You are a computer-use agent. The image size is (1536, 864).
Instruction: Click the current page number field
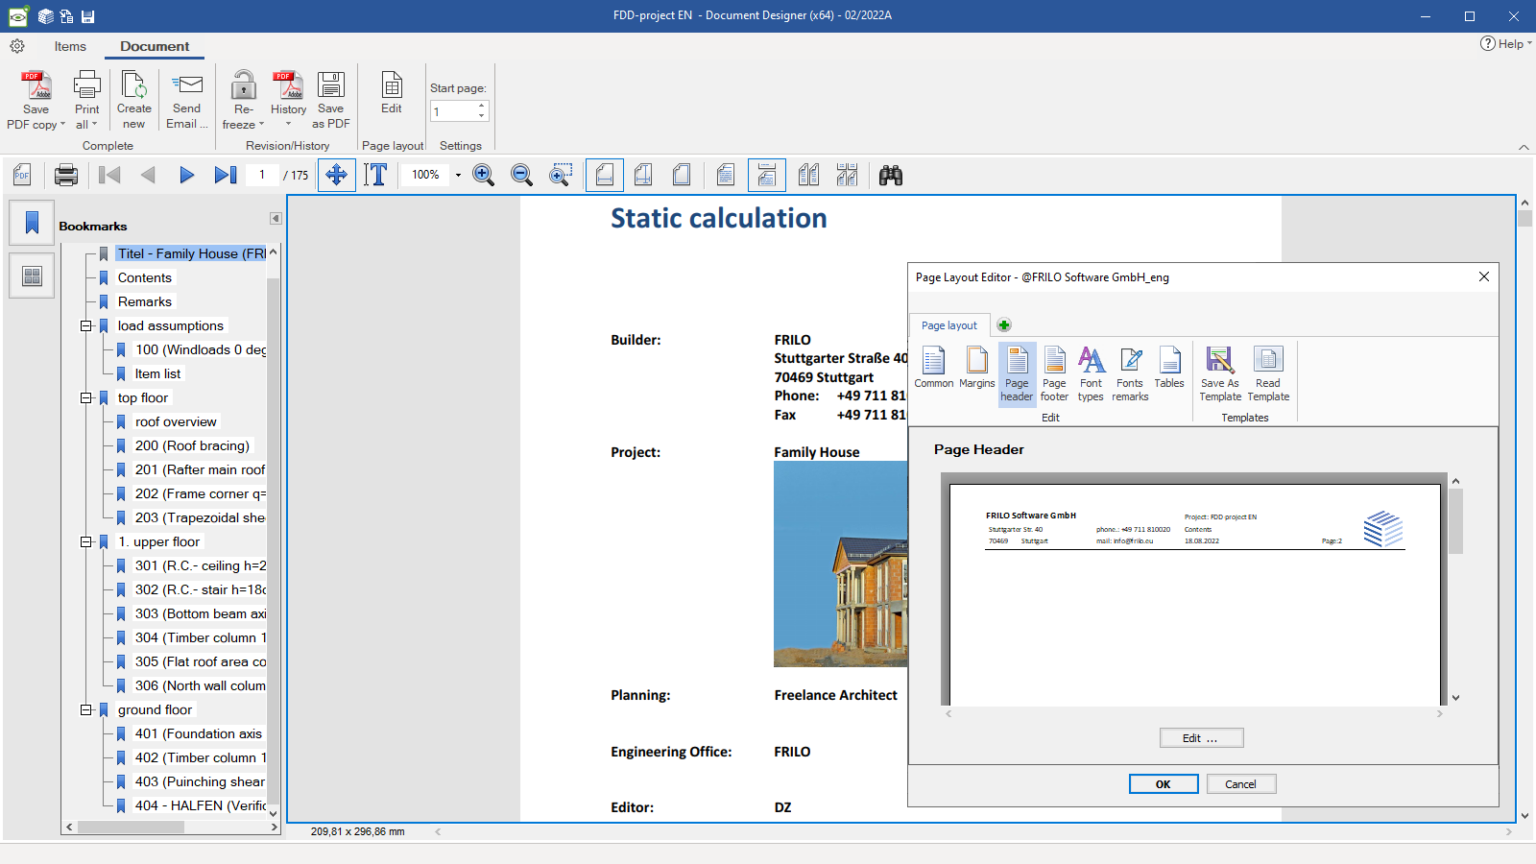(x=261, y=175)
